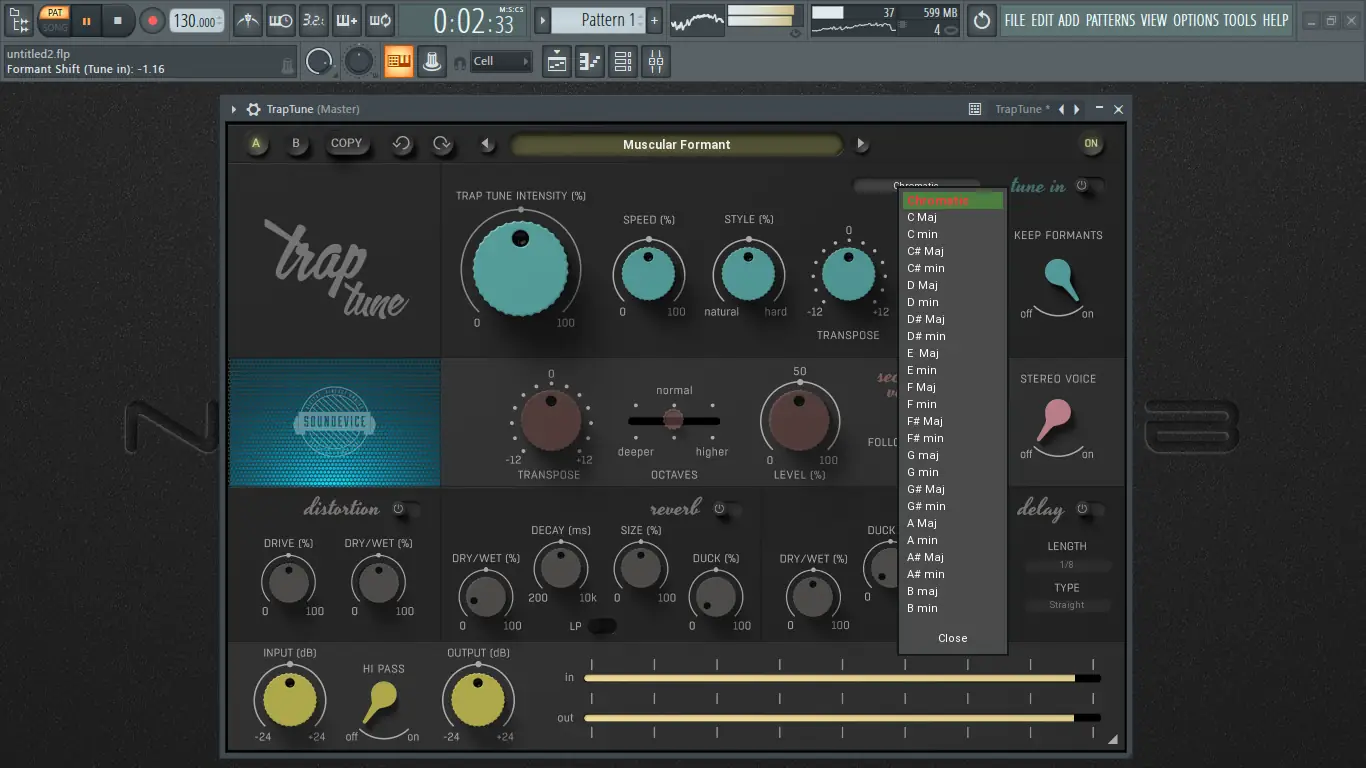The image size is (1366, 768).
Task: Open the EDIT menu
Action: (1043, 20)
